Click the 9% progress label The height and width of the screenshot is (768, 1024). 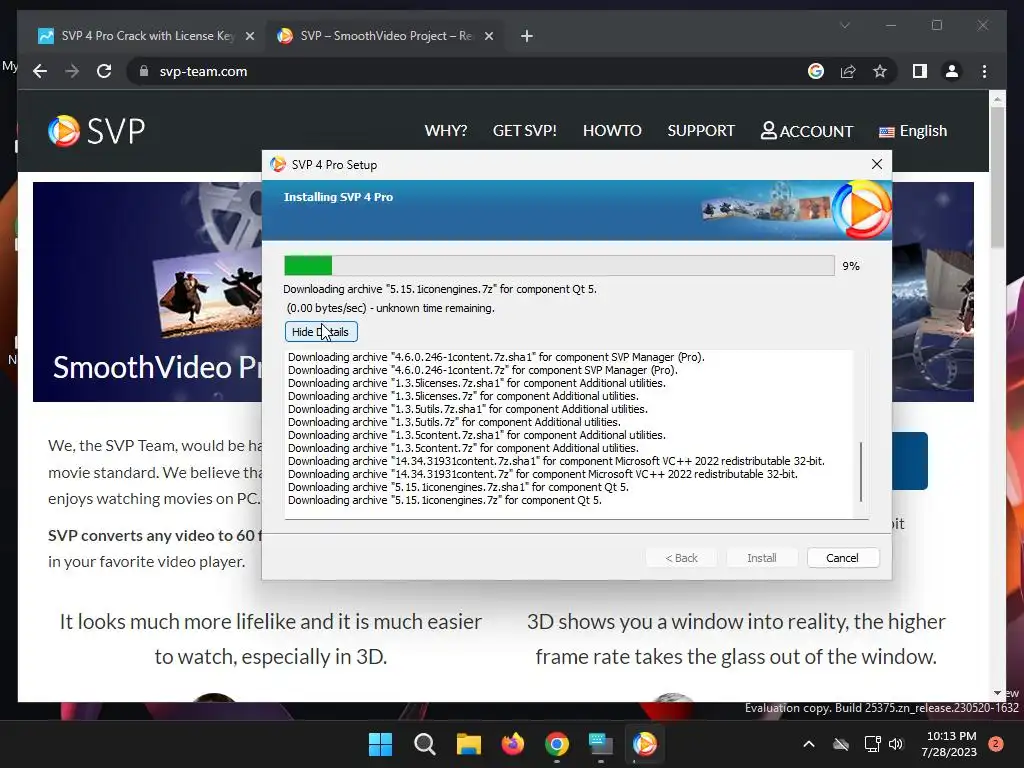click(850, 266)
